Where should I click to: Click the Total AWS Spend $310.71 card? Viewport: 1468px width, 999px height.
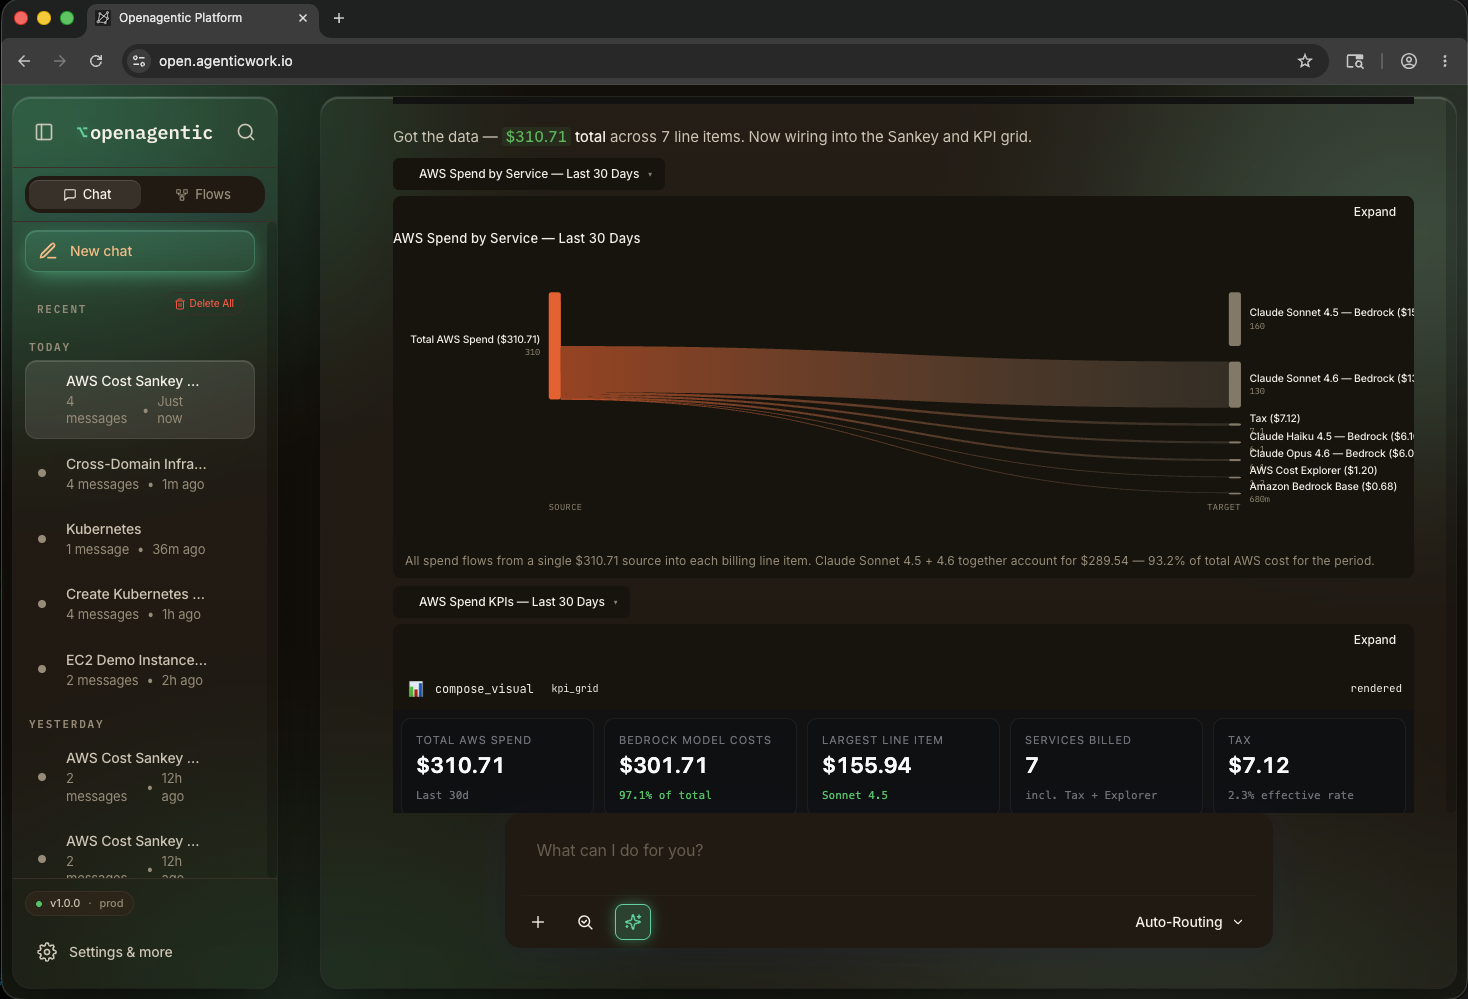(497, 766)
